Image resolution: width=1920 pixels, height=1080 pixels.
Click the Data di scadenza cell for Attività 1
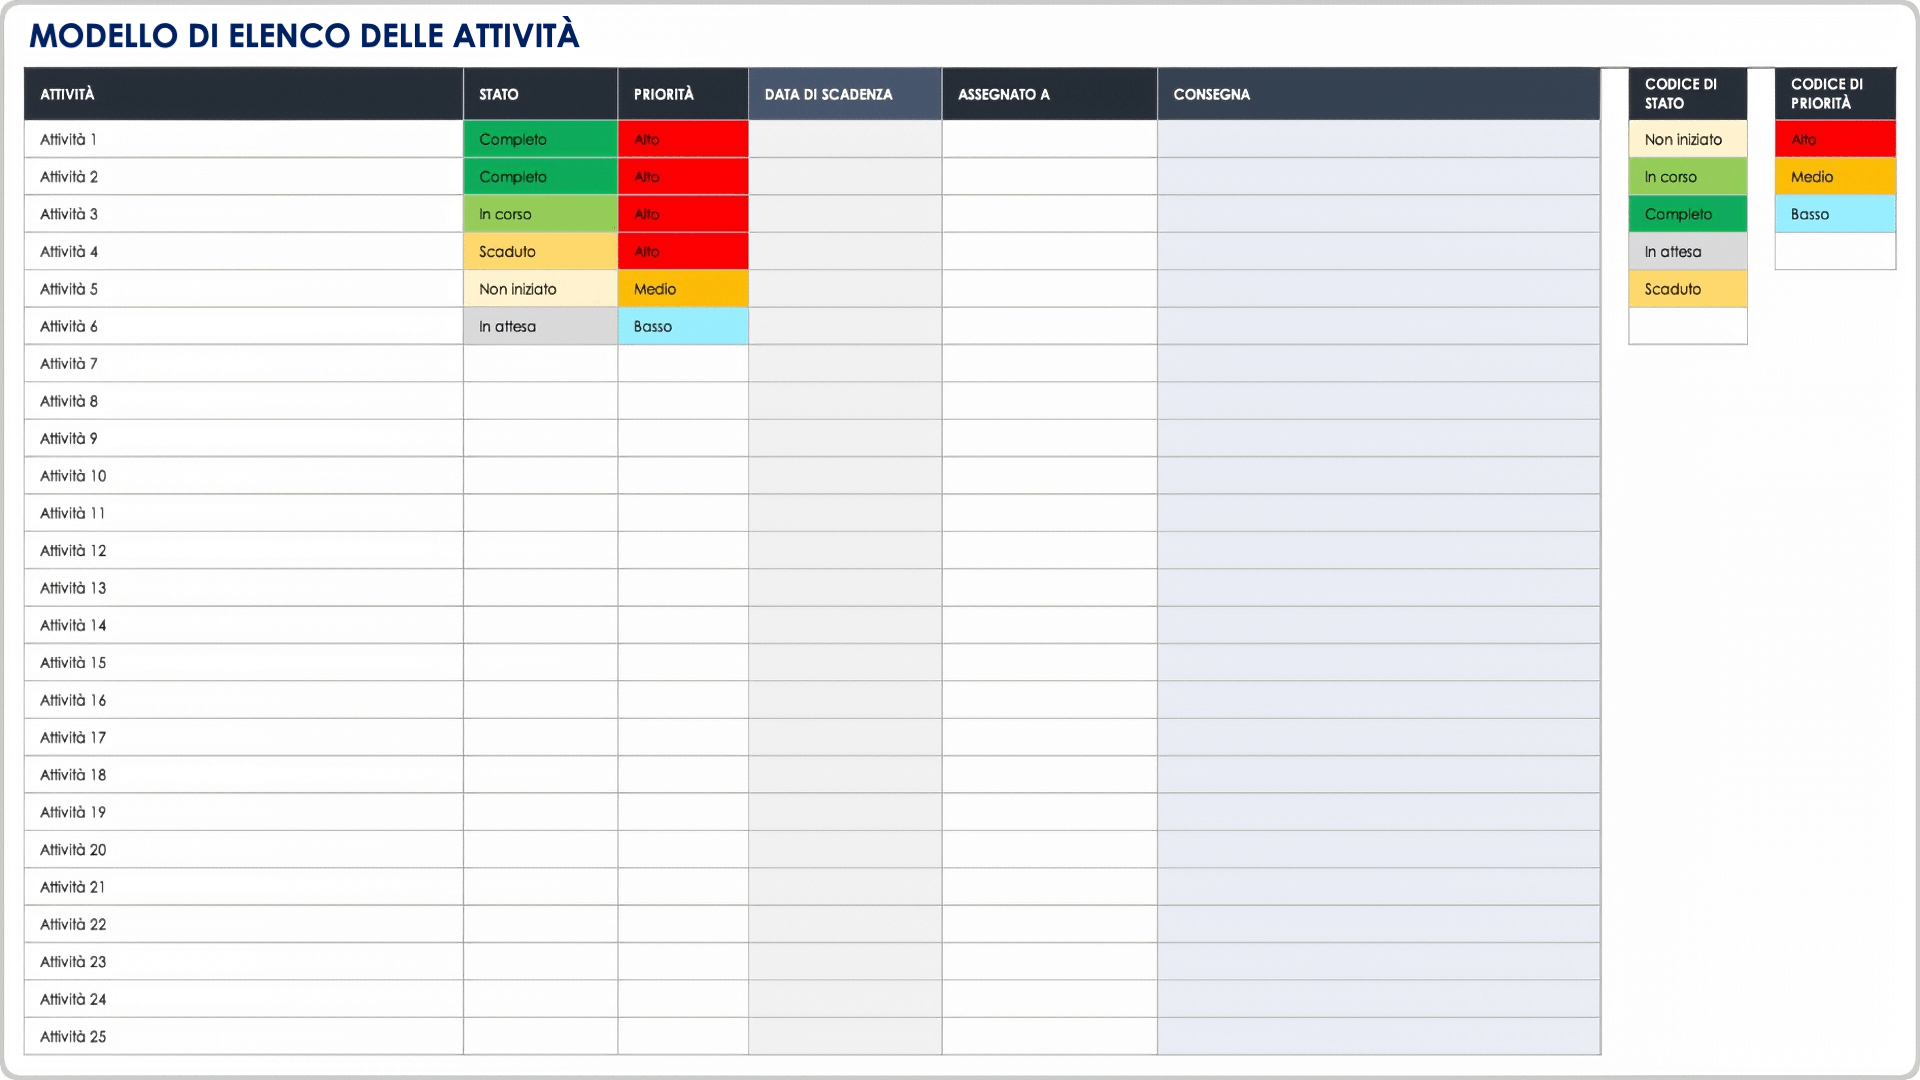coord(845,139)
